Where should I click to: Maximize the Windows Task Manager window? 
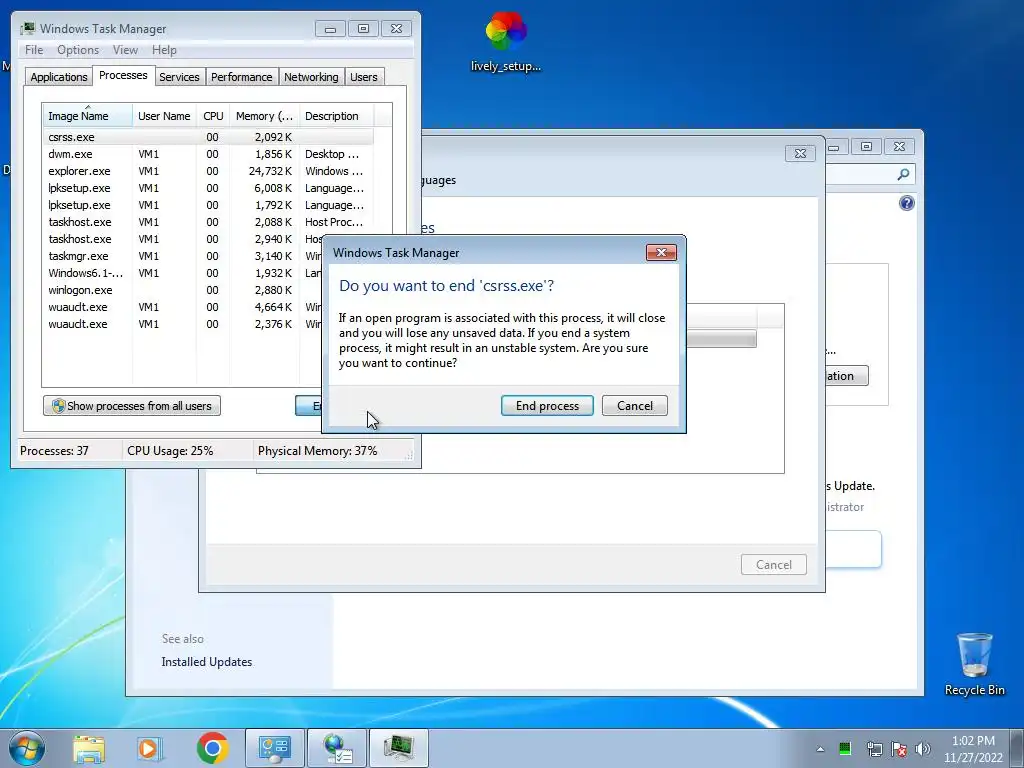[x=363, y=29]
